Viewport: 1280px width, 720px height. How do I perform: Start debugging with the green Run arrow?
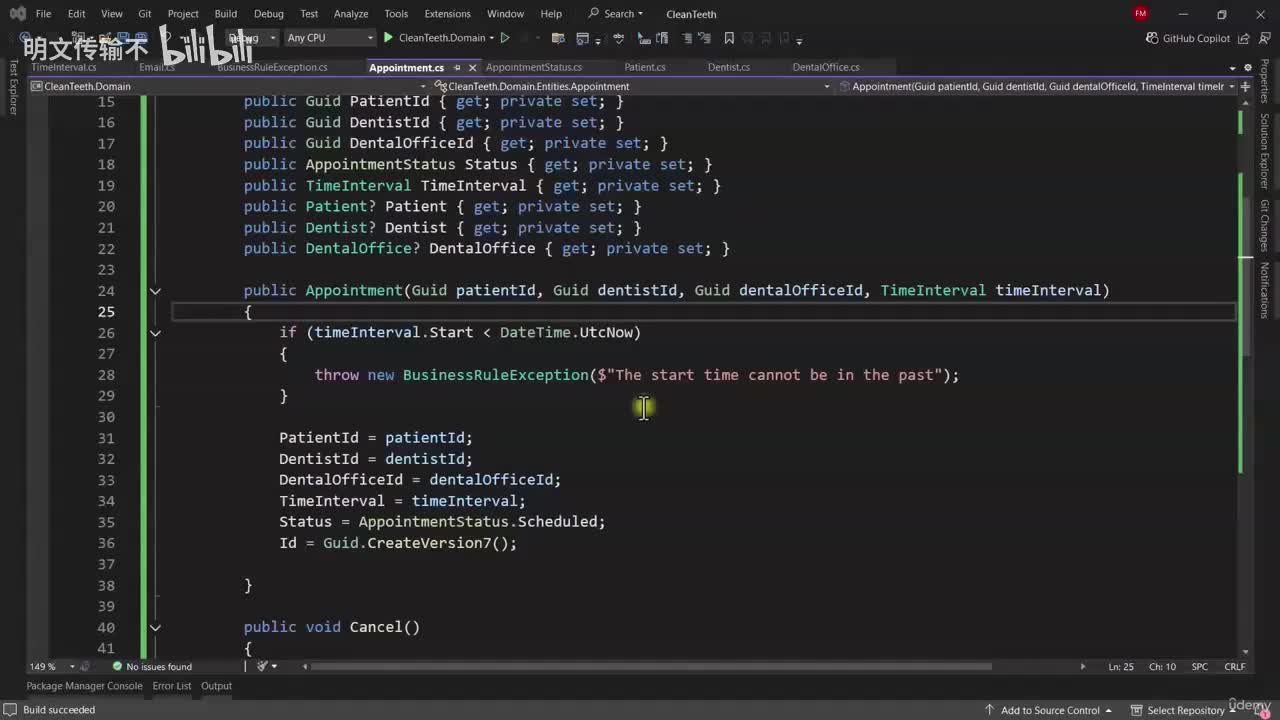point(388,38)
